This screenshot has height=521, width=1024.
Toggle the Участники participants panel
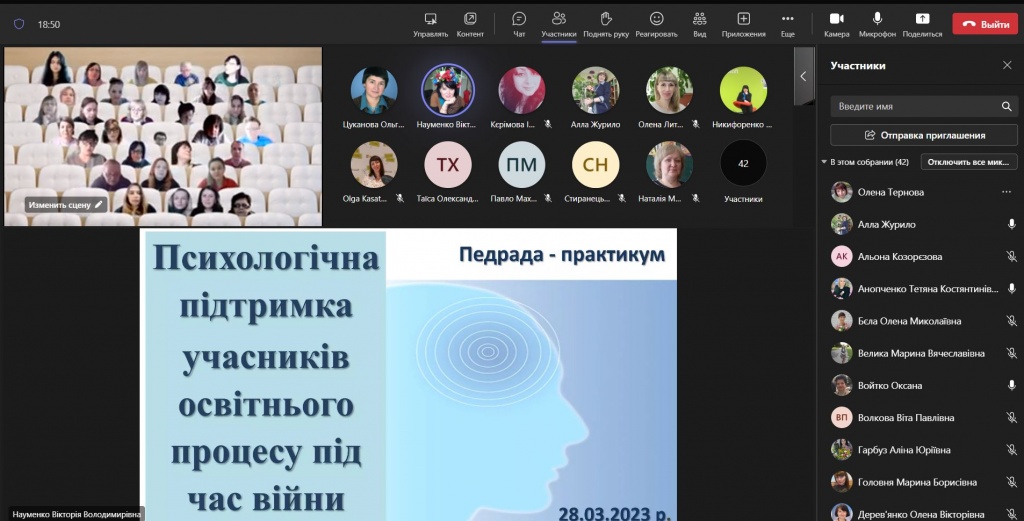click(558, 25)
